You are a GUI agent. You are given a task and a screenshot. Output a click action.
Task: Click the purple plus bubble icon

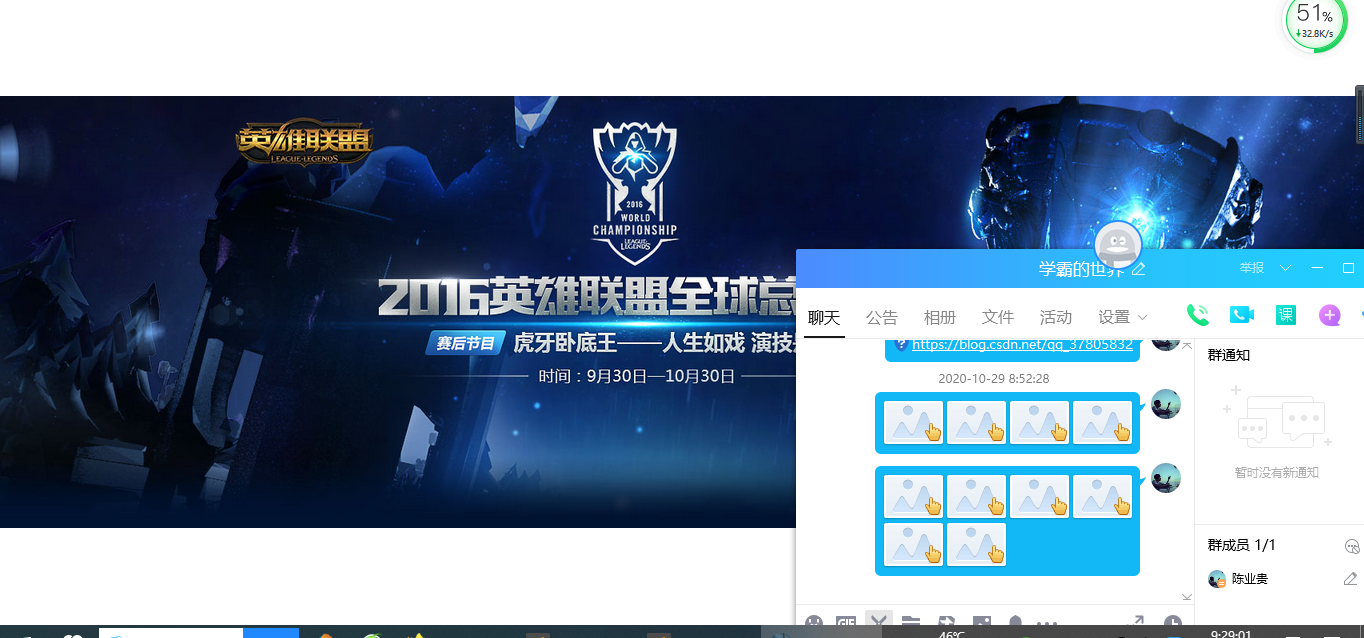1329,315
